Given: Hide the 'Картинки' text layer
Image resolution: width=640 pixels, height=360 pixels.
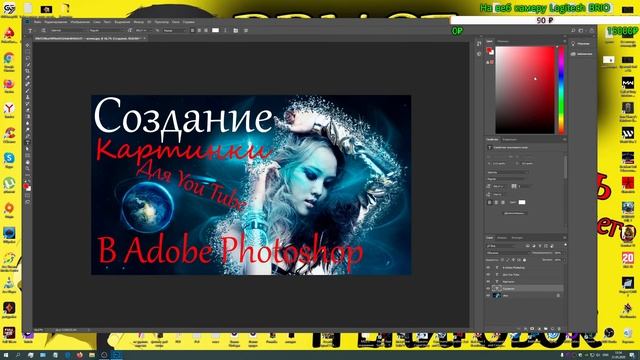Looking at the screenshot, I should [x=488, y=281].
